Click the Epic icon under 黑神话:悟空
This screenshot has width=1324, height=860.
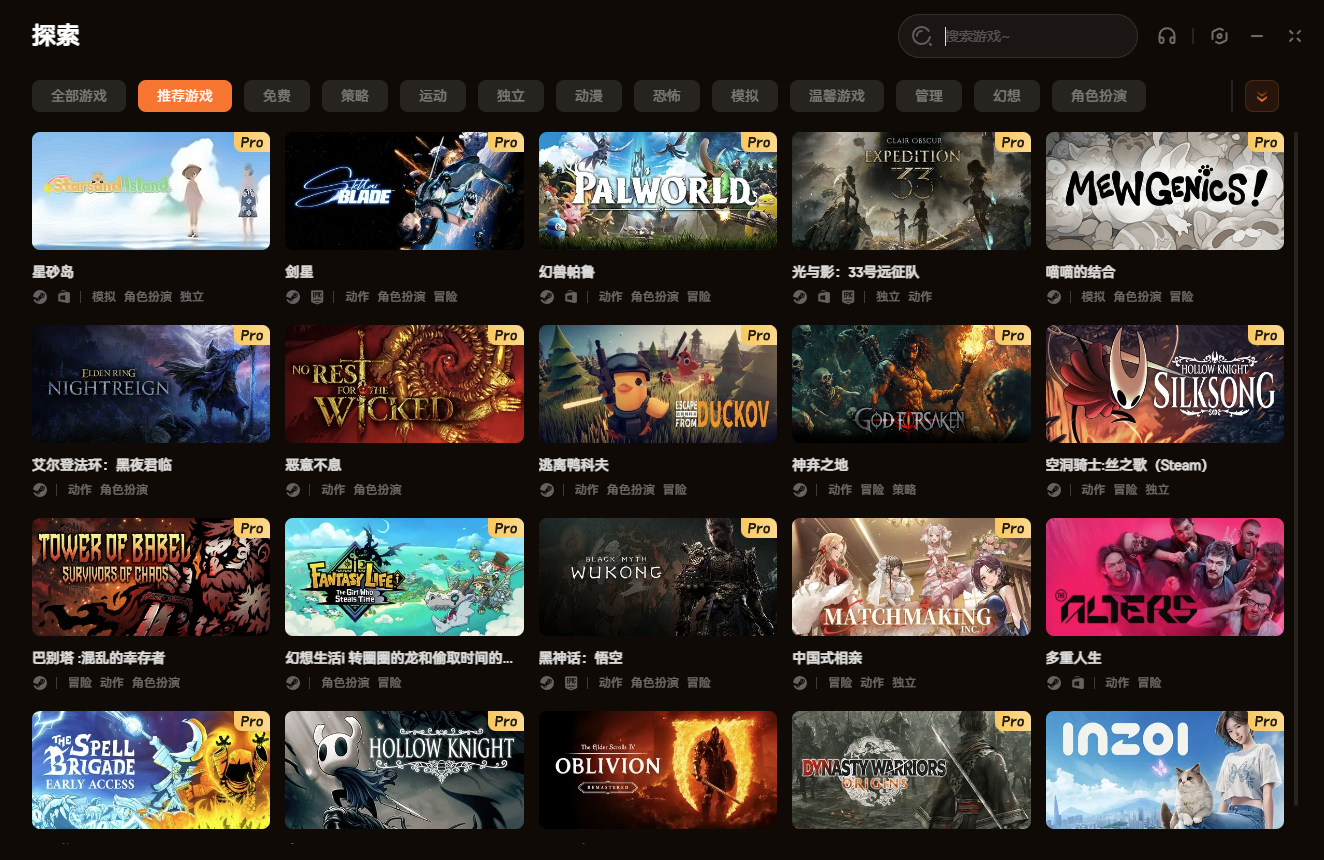pyautogui.click(x=571, y=683)
